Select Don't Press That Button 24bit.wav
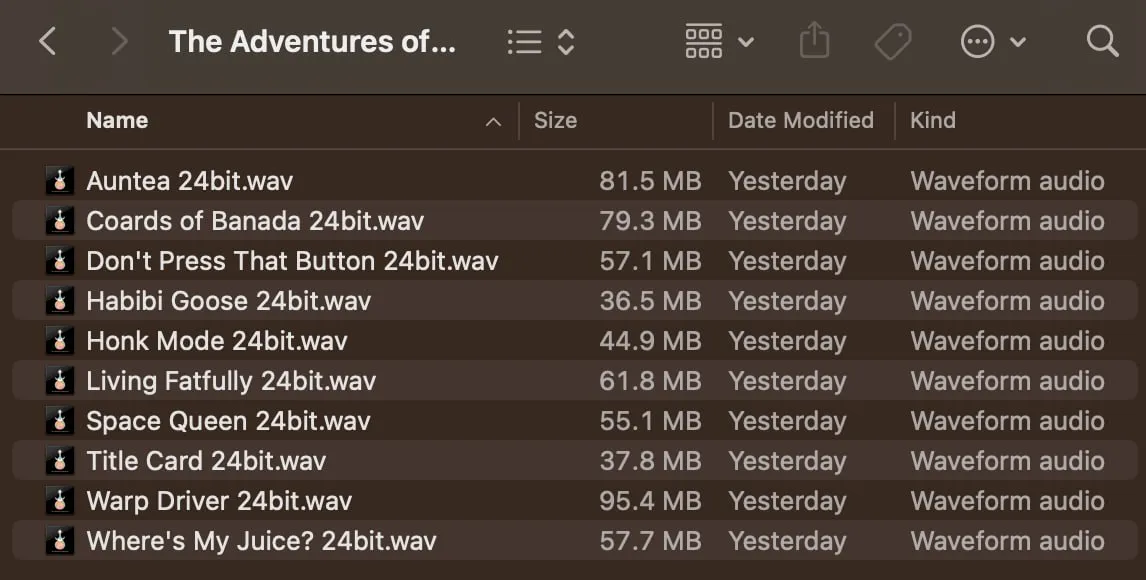1146x580 pixels. pos(574,261)
